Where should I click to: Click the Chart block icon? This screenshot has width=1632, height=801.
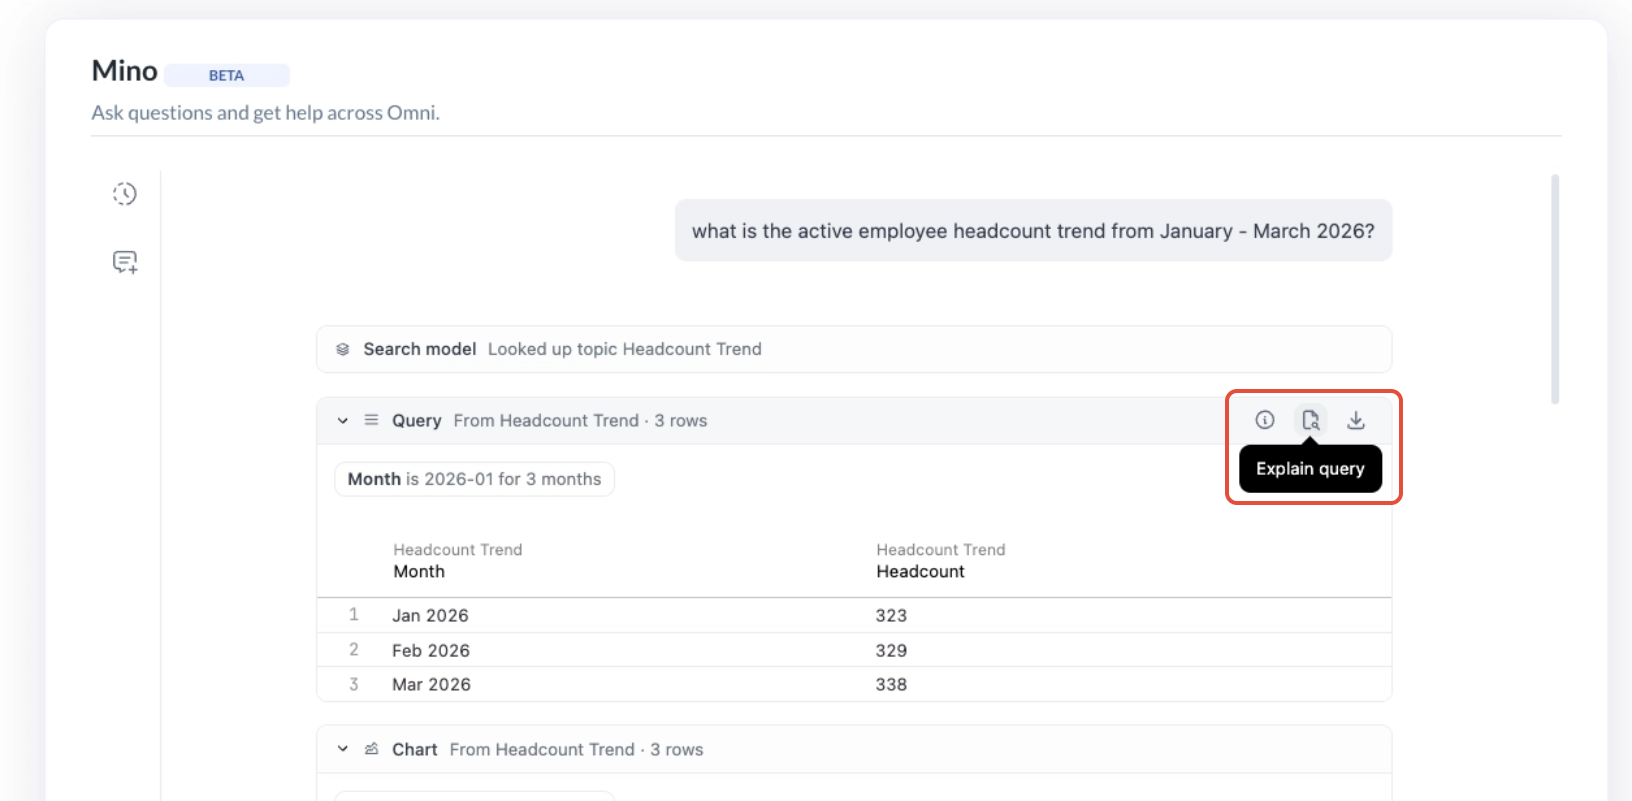click(x=371, y=749)
